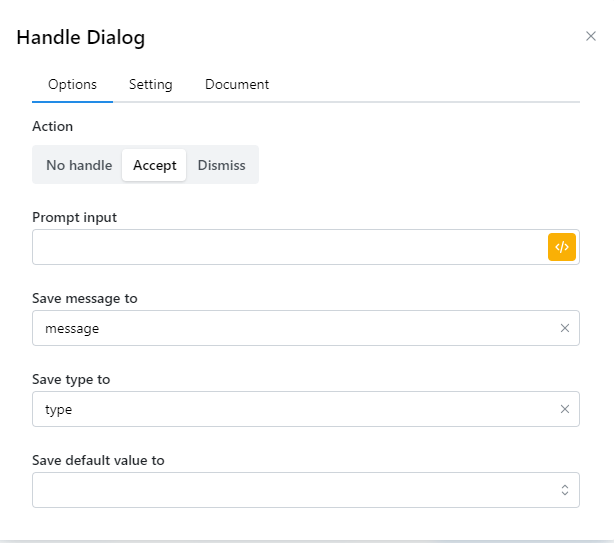Choose the Accept action option
614x543 pixels.
[x=154, y=165]
